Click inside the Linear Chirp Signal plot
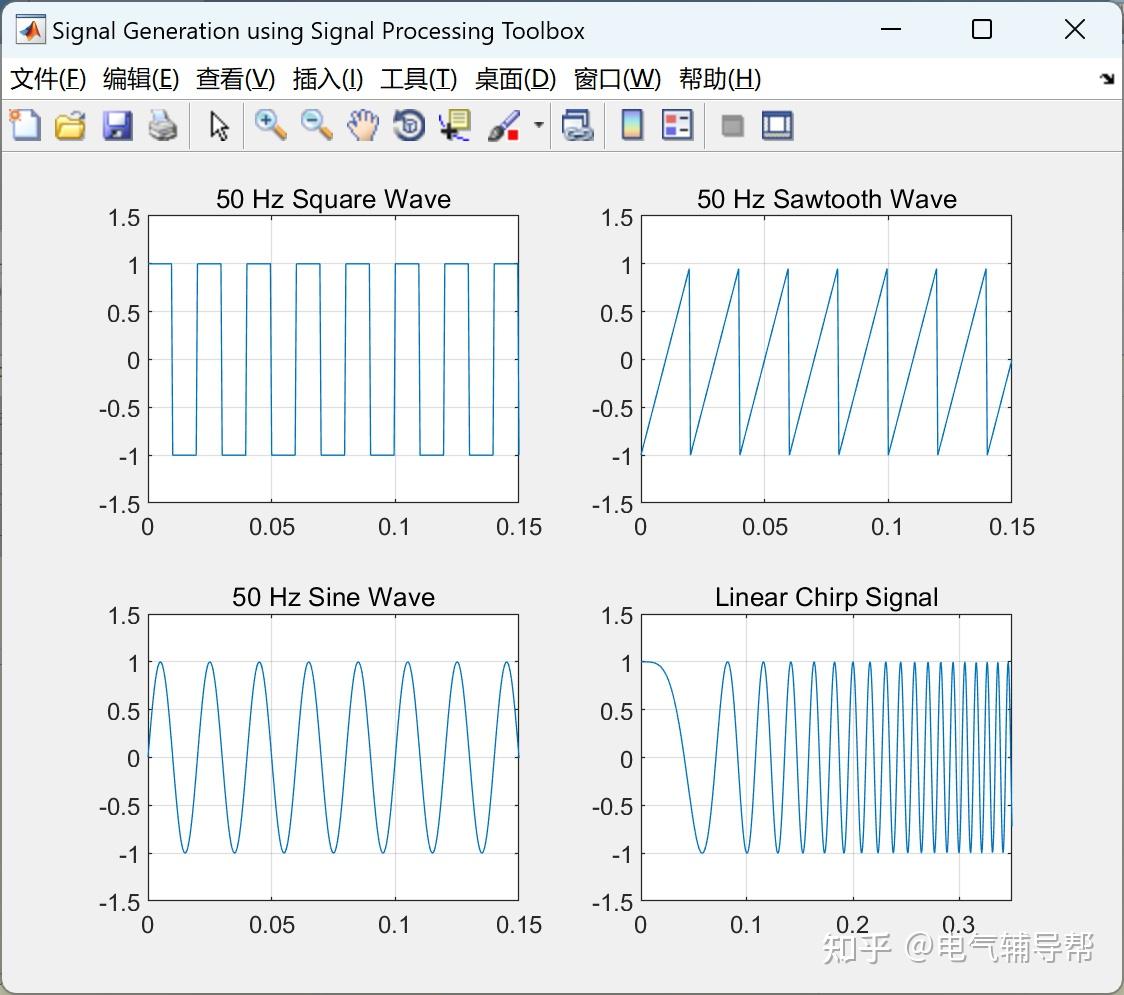This screenshot has width=1124, height=995. tap(825, 758)
